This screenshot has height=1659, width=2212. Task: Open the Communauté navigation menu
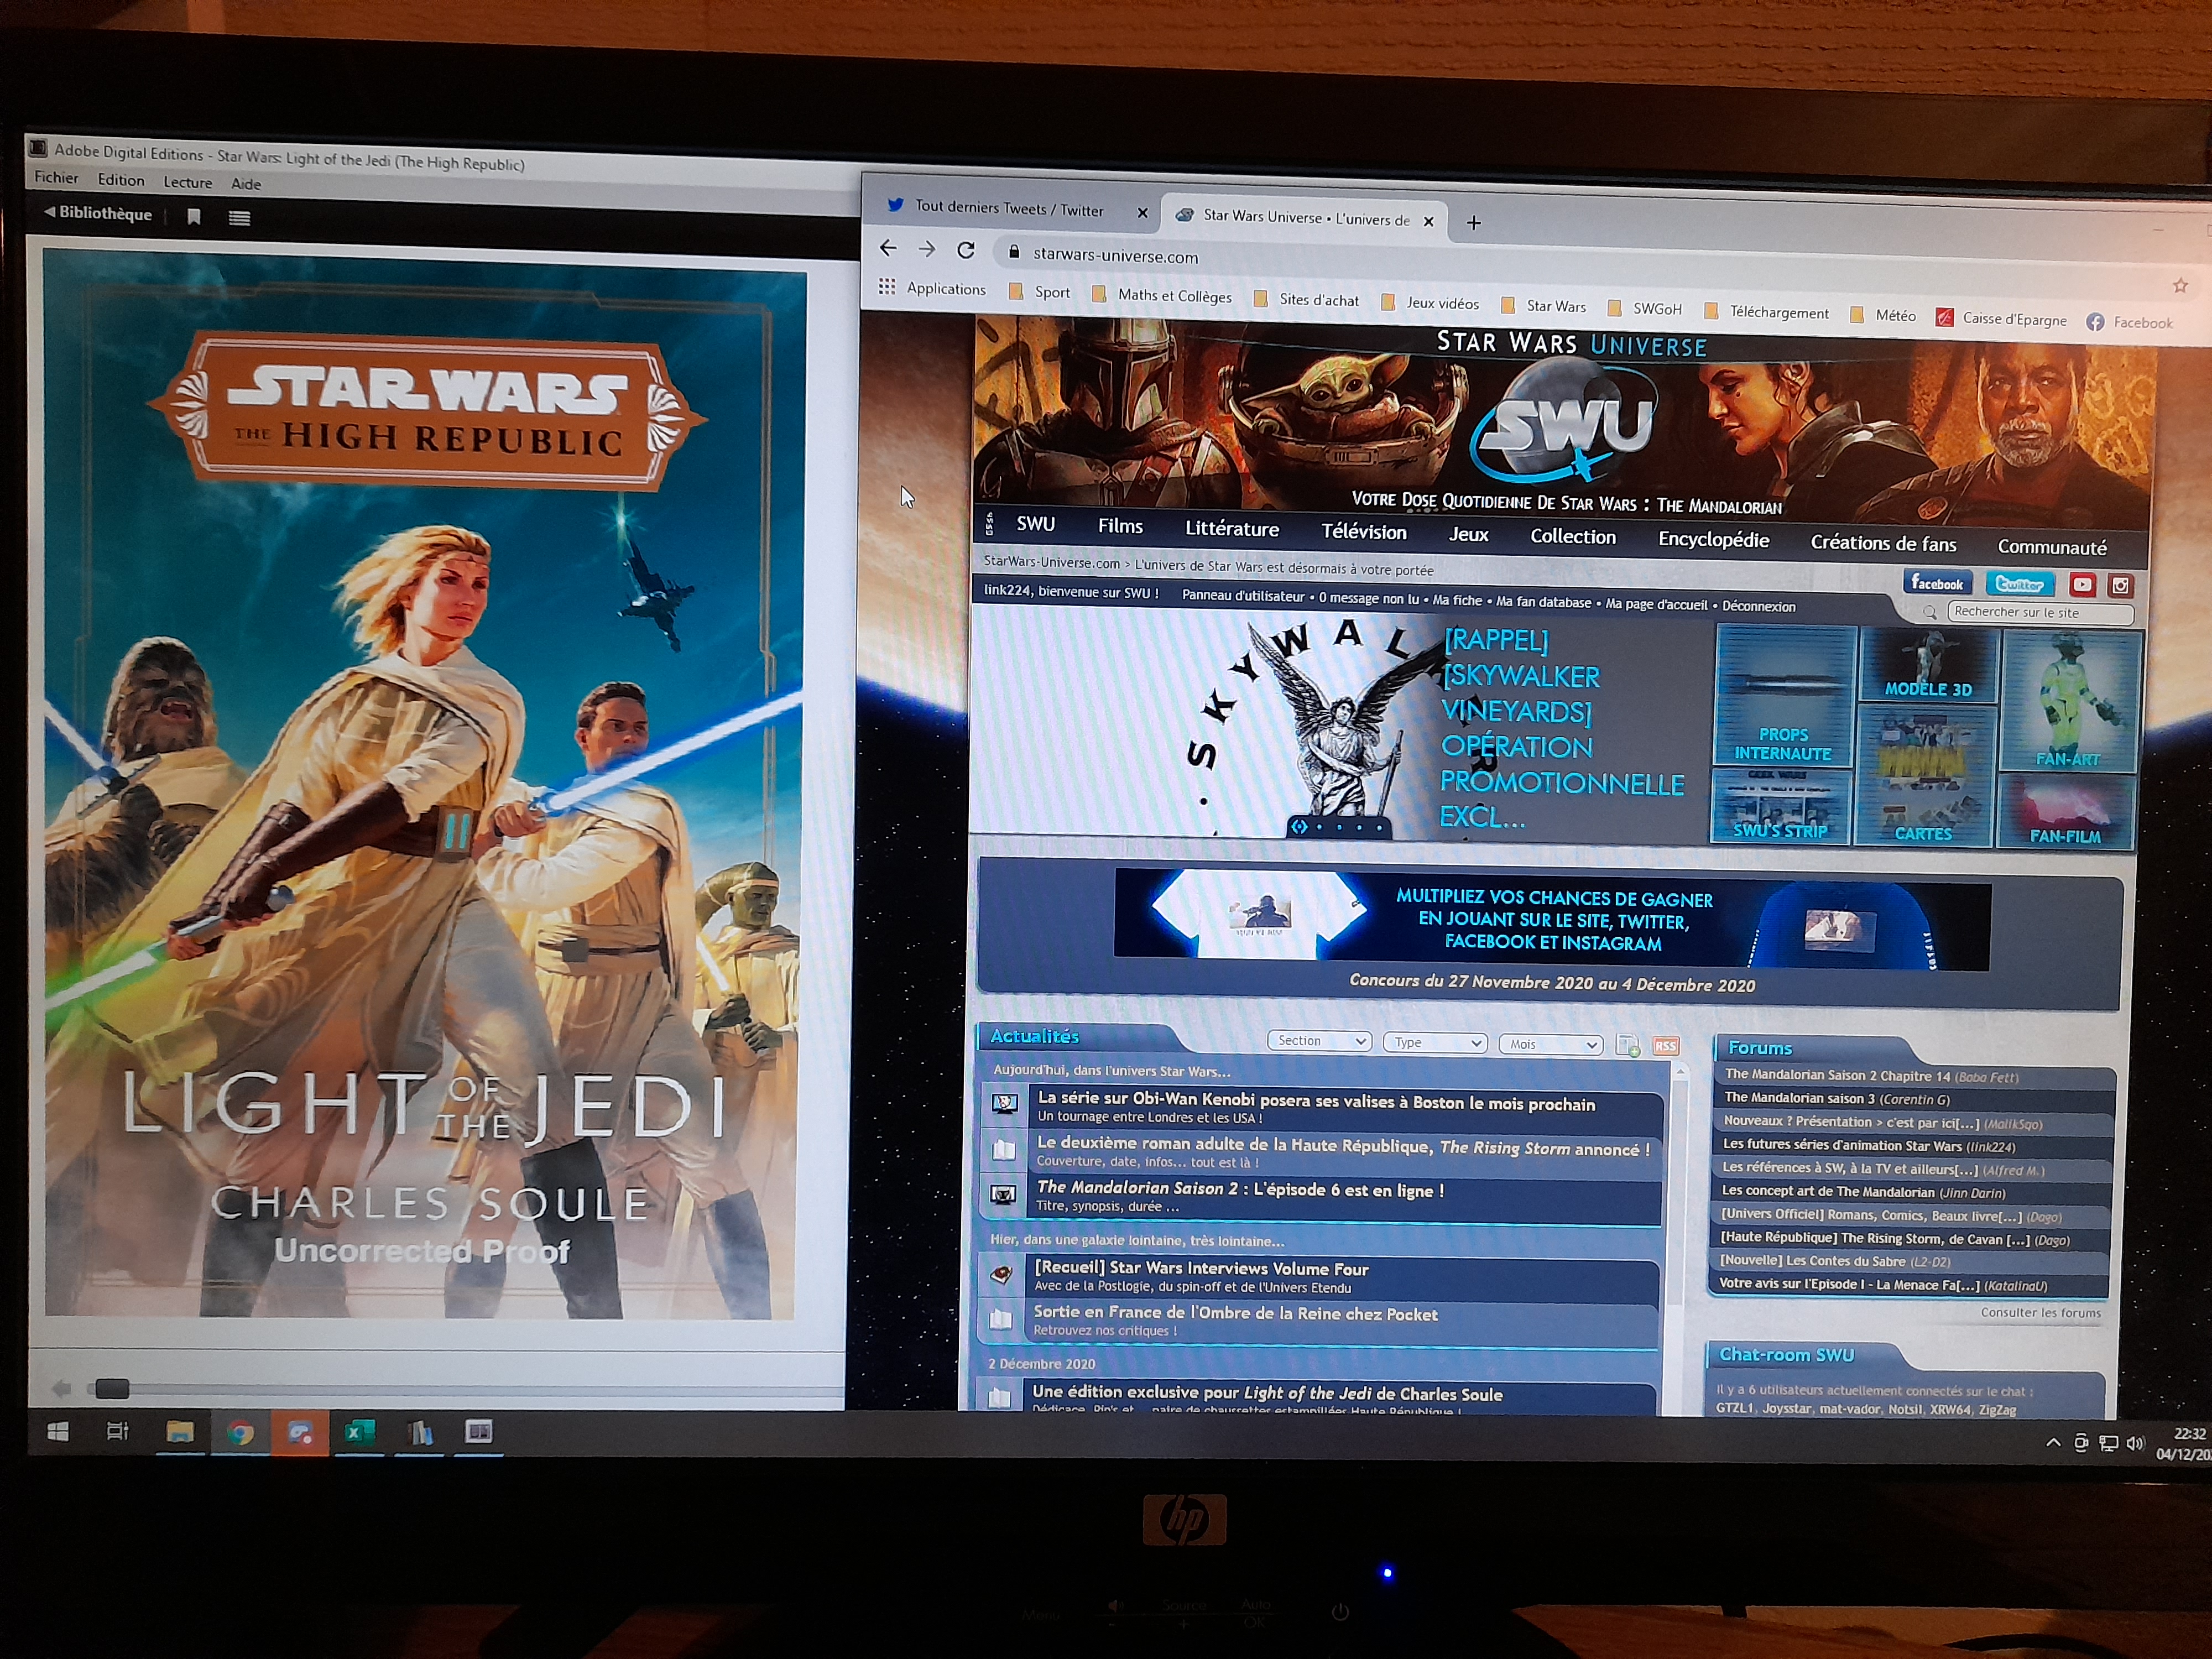pos(2052,547)
